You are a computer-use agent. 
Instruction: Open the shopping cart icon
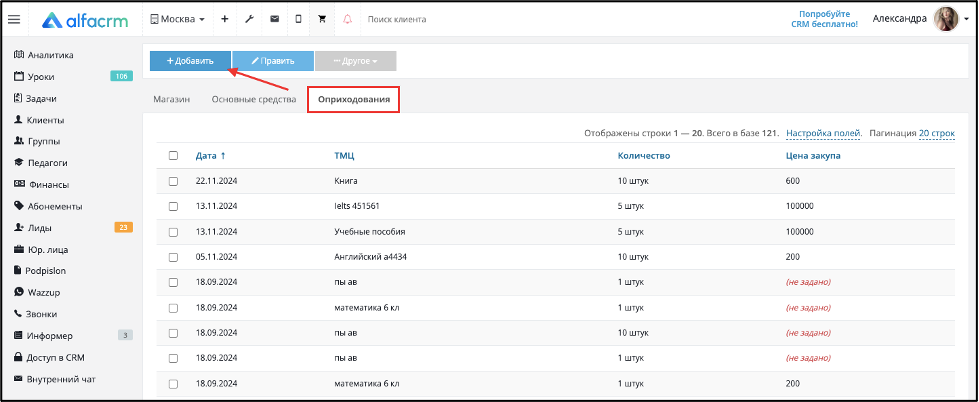322,19
